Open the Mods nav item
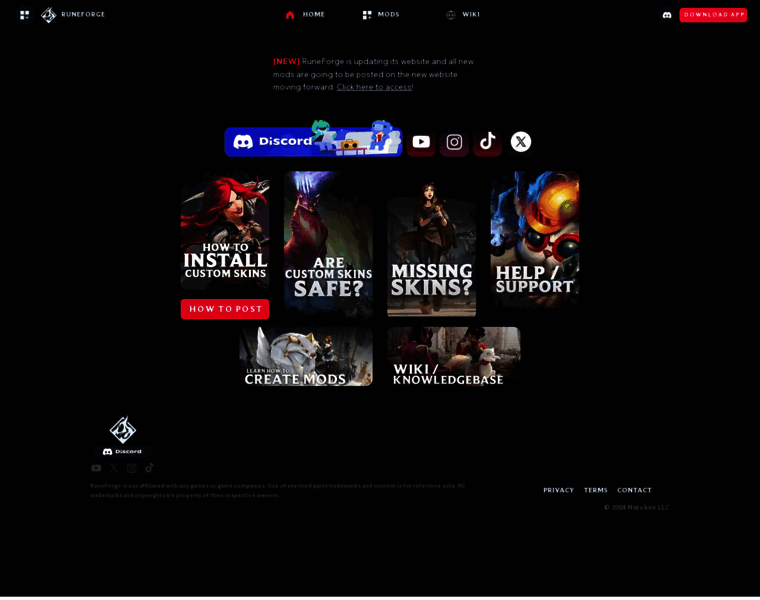760x600 pixels. (381, 15)
